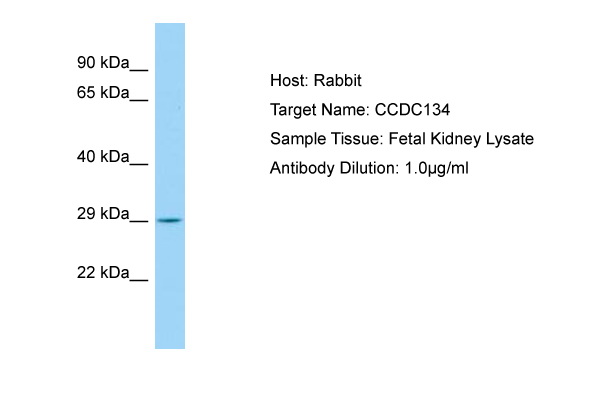Click the Sample Tissue: Fetal Kidney Lysate text
This screenshot has height=400, width=600.
coord(402,139)
